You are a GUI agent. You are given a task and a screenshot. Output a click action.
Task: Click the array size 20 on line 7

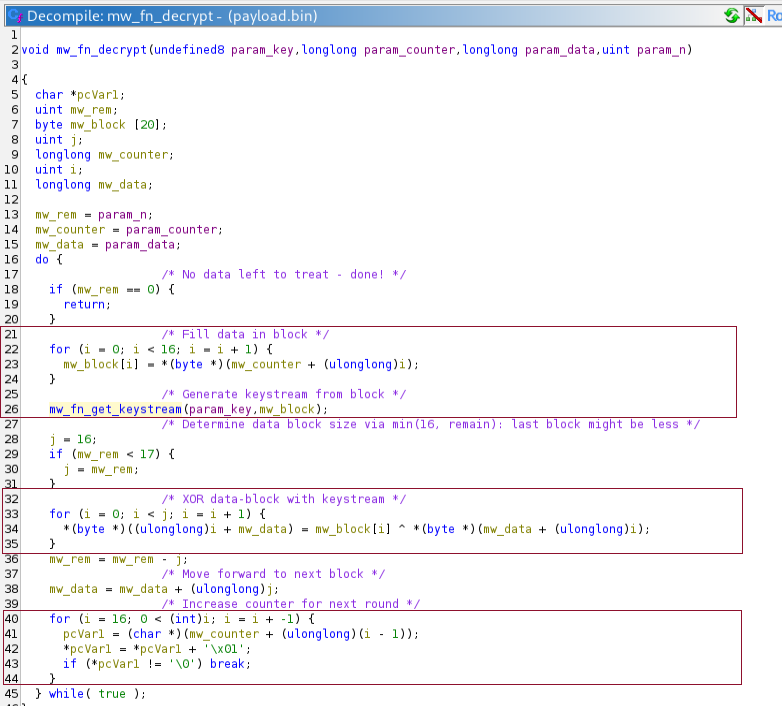click(x=147, y=125)
